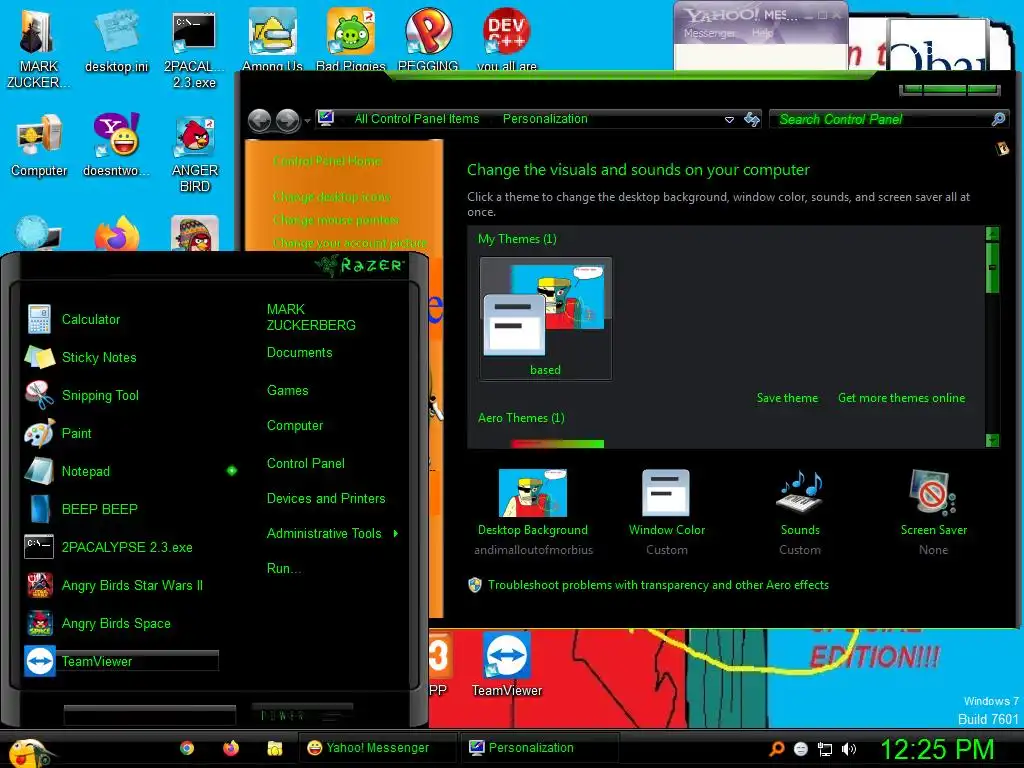The height and width of the screenshot is (768, 1024).
Task: Click the Start button orb
Action: pos(29,752)
